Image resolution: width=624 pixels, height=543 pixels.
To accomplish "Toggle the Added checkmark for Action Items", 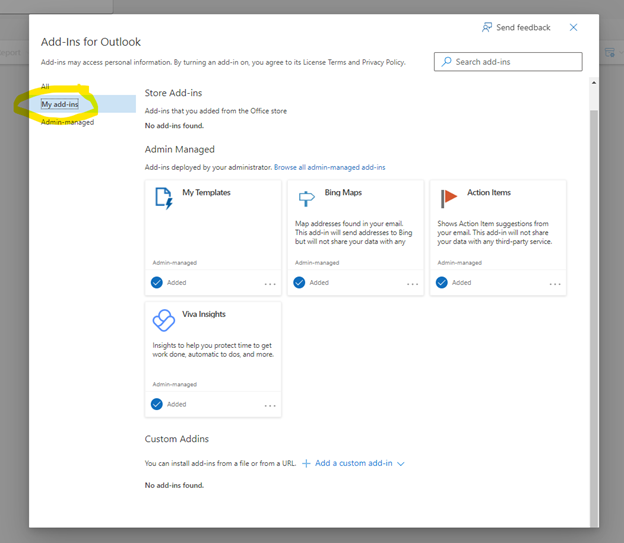I will pyautogui.click(x=442, y=282).
